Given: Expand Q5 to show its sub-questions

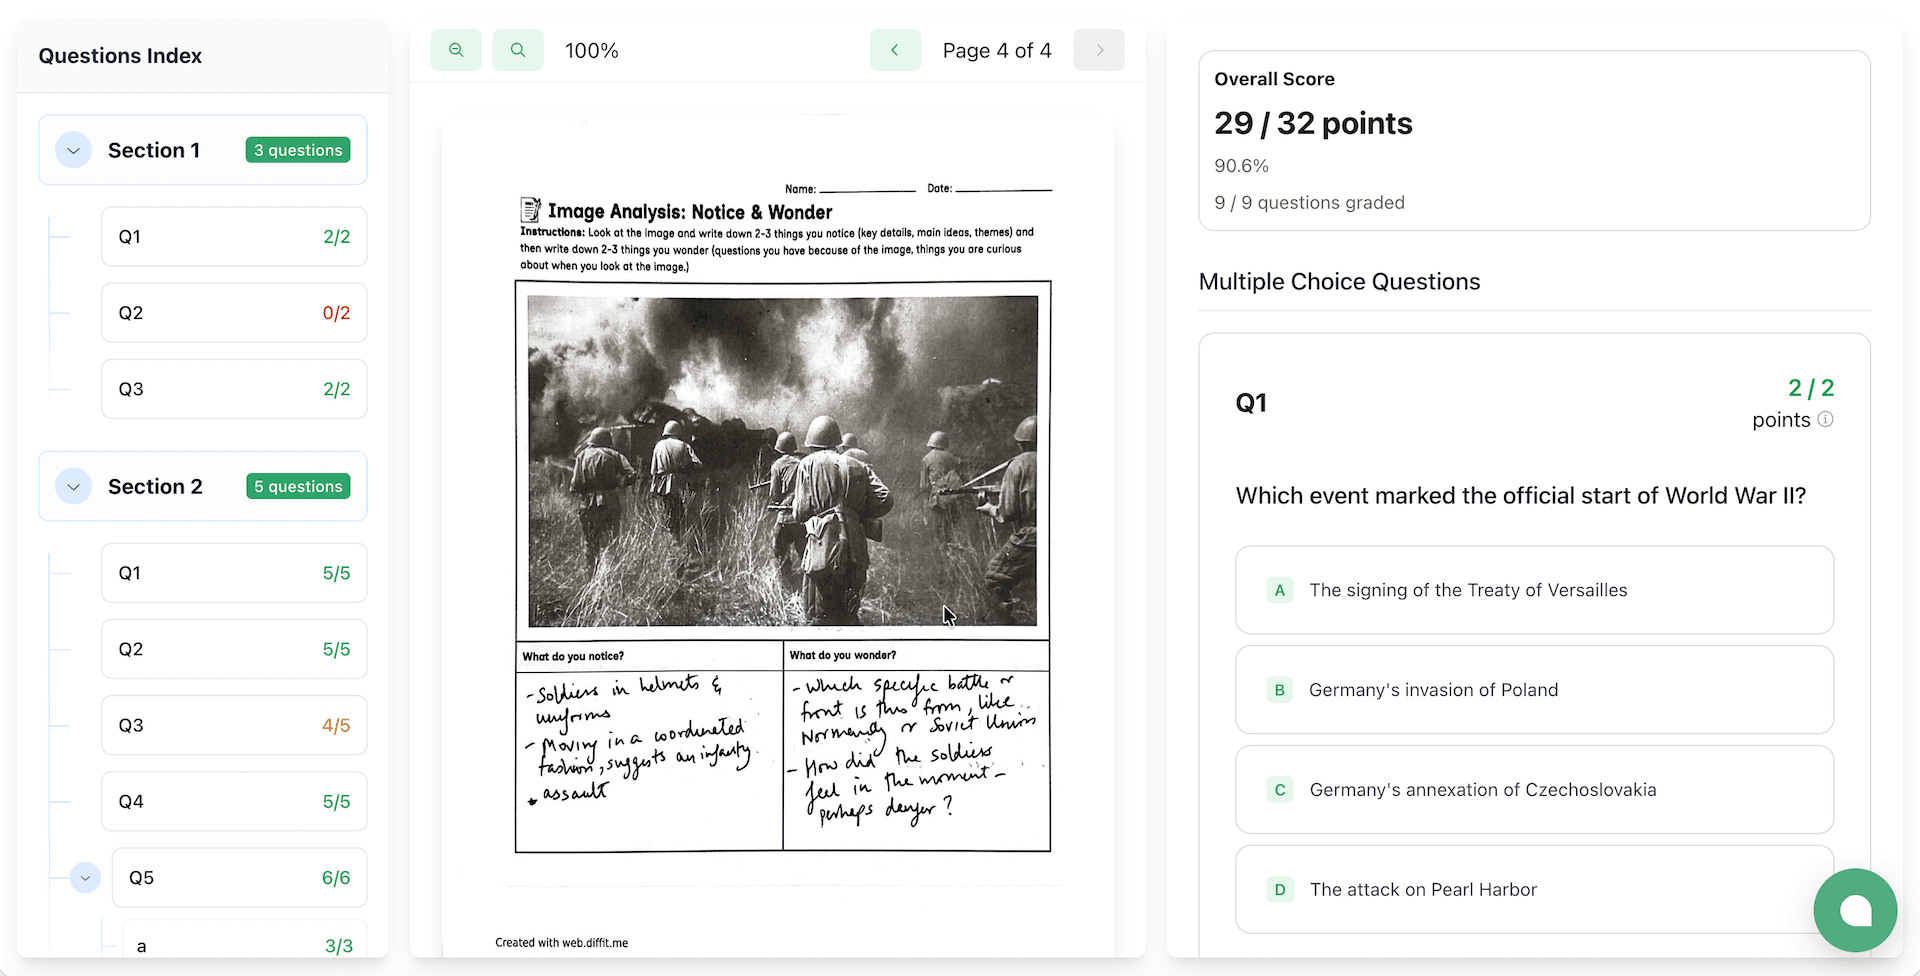Looking at the screenshot, I should click(x=85, y=877).
